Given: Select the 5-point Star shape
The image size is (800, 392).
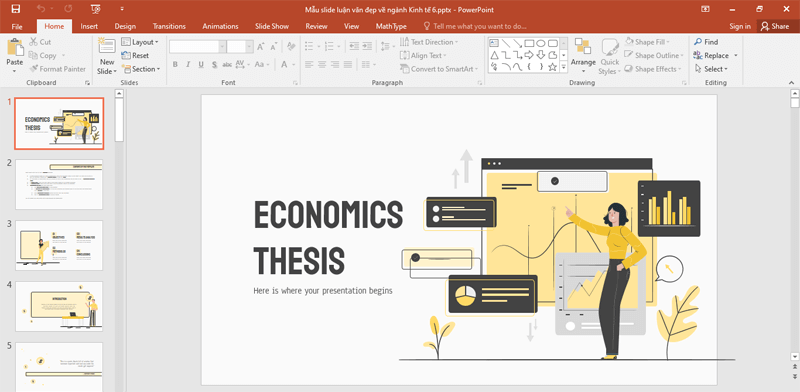Looking at the screenshot, I should coord(553,67).
